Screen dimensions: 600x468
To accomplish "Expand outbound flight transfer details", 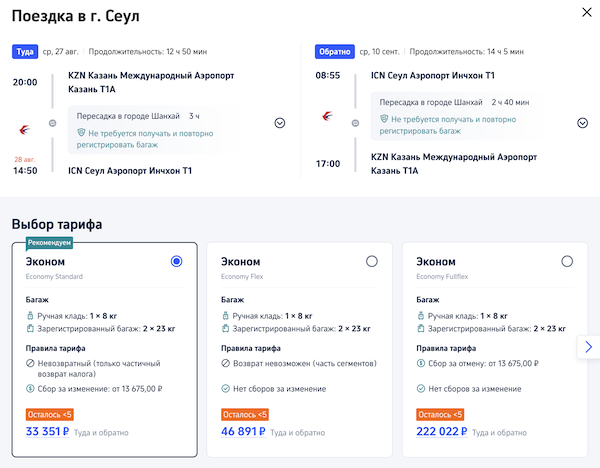I will (x=280, y=123).
